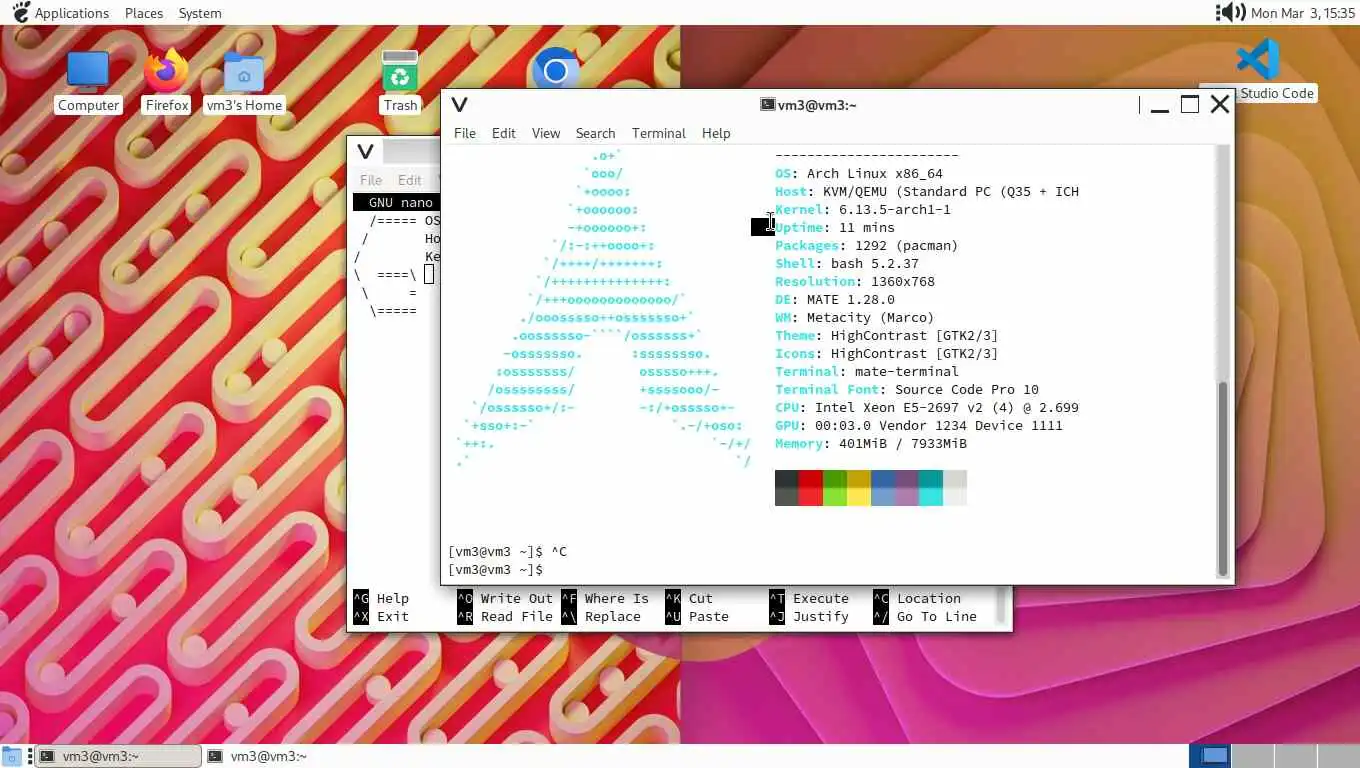
Task: Launch Firefox from the desktop
Action: pos(166,82)
